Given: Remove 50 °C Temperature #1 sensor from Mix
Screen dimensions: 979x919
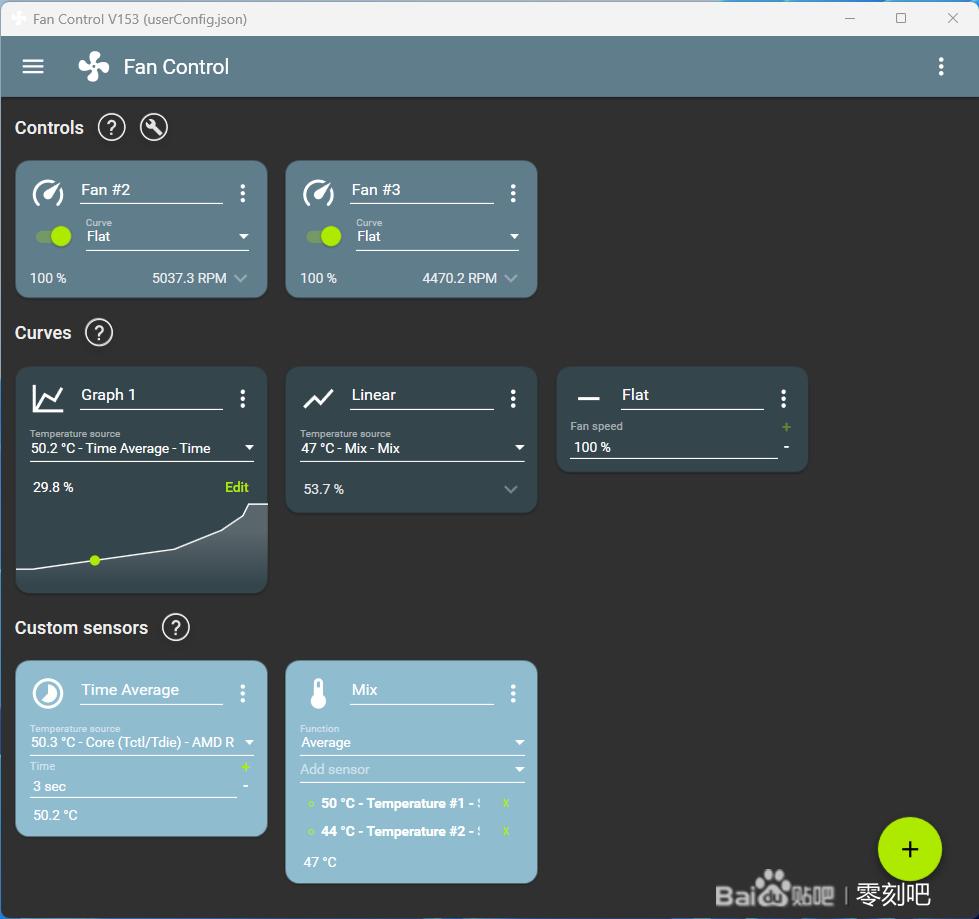Looking at the screenshot, I should pyautogui.click(x=506, y=803).
